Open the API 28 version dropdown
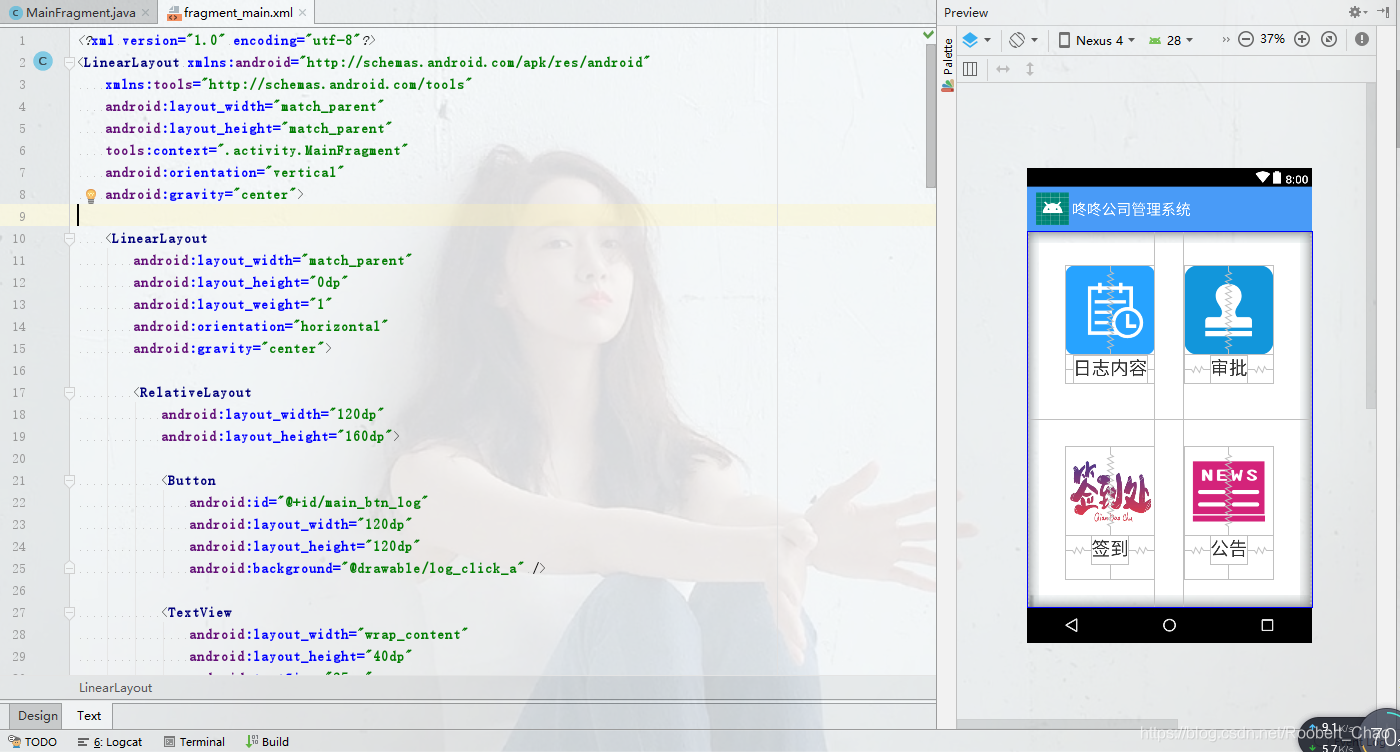 (x=1171, y=40)
